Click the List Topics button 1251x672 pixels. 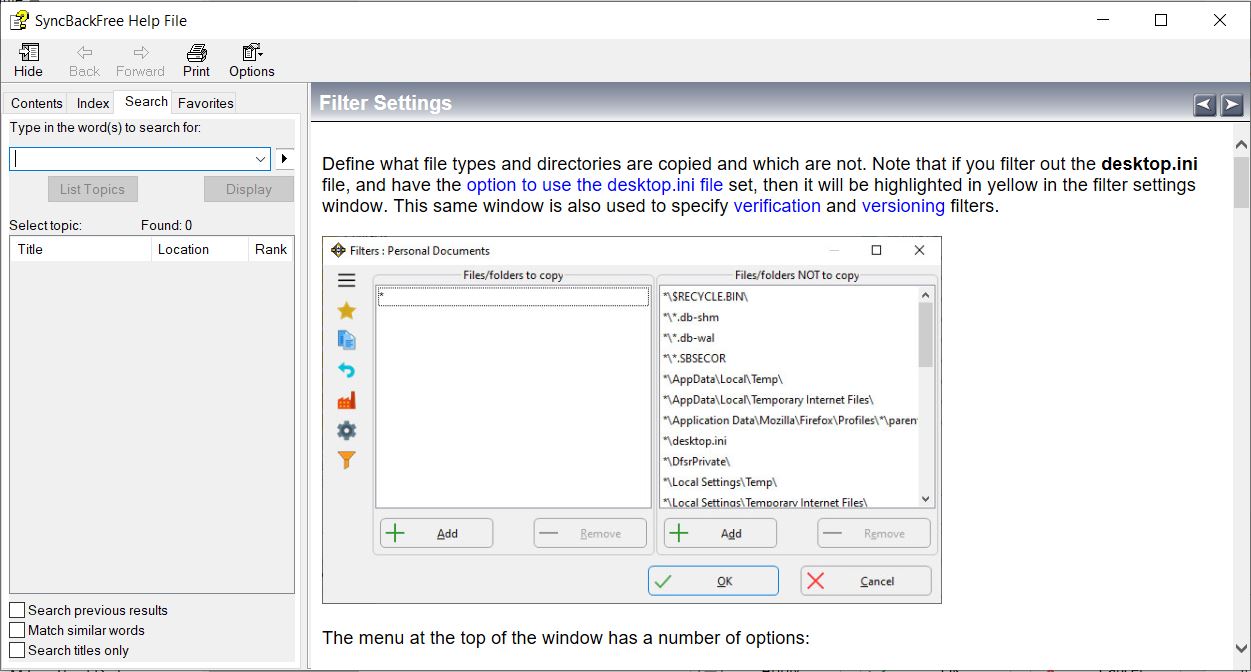(x=92, y=189)
